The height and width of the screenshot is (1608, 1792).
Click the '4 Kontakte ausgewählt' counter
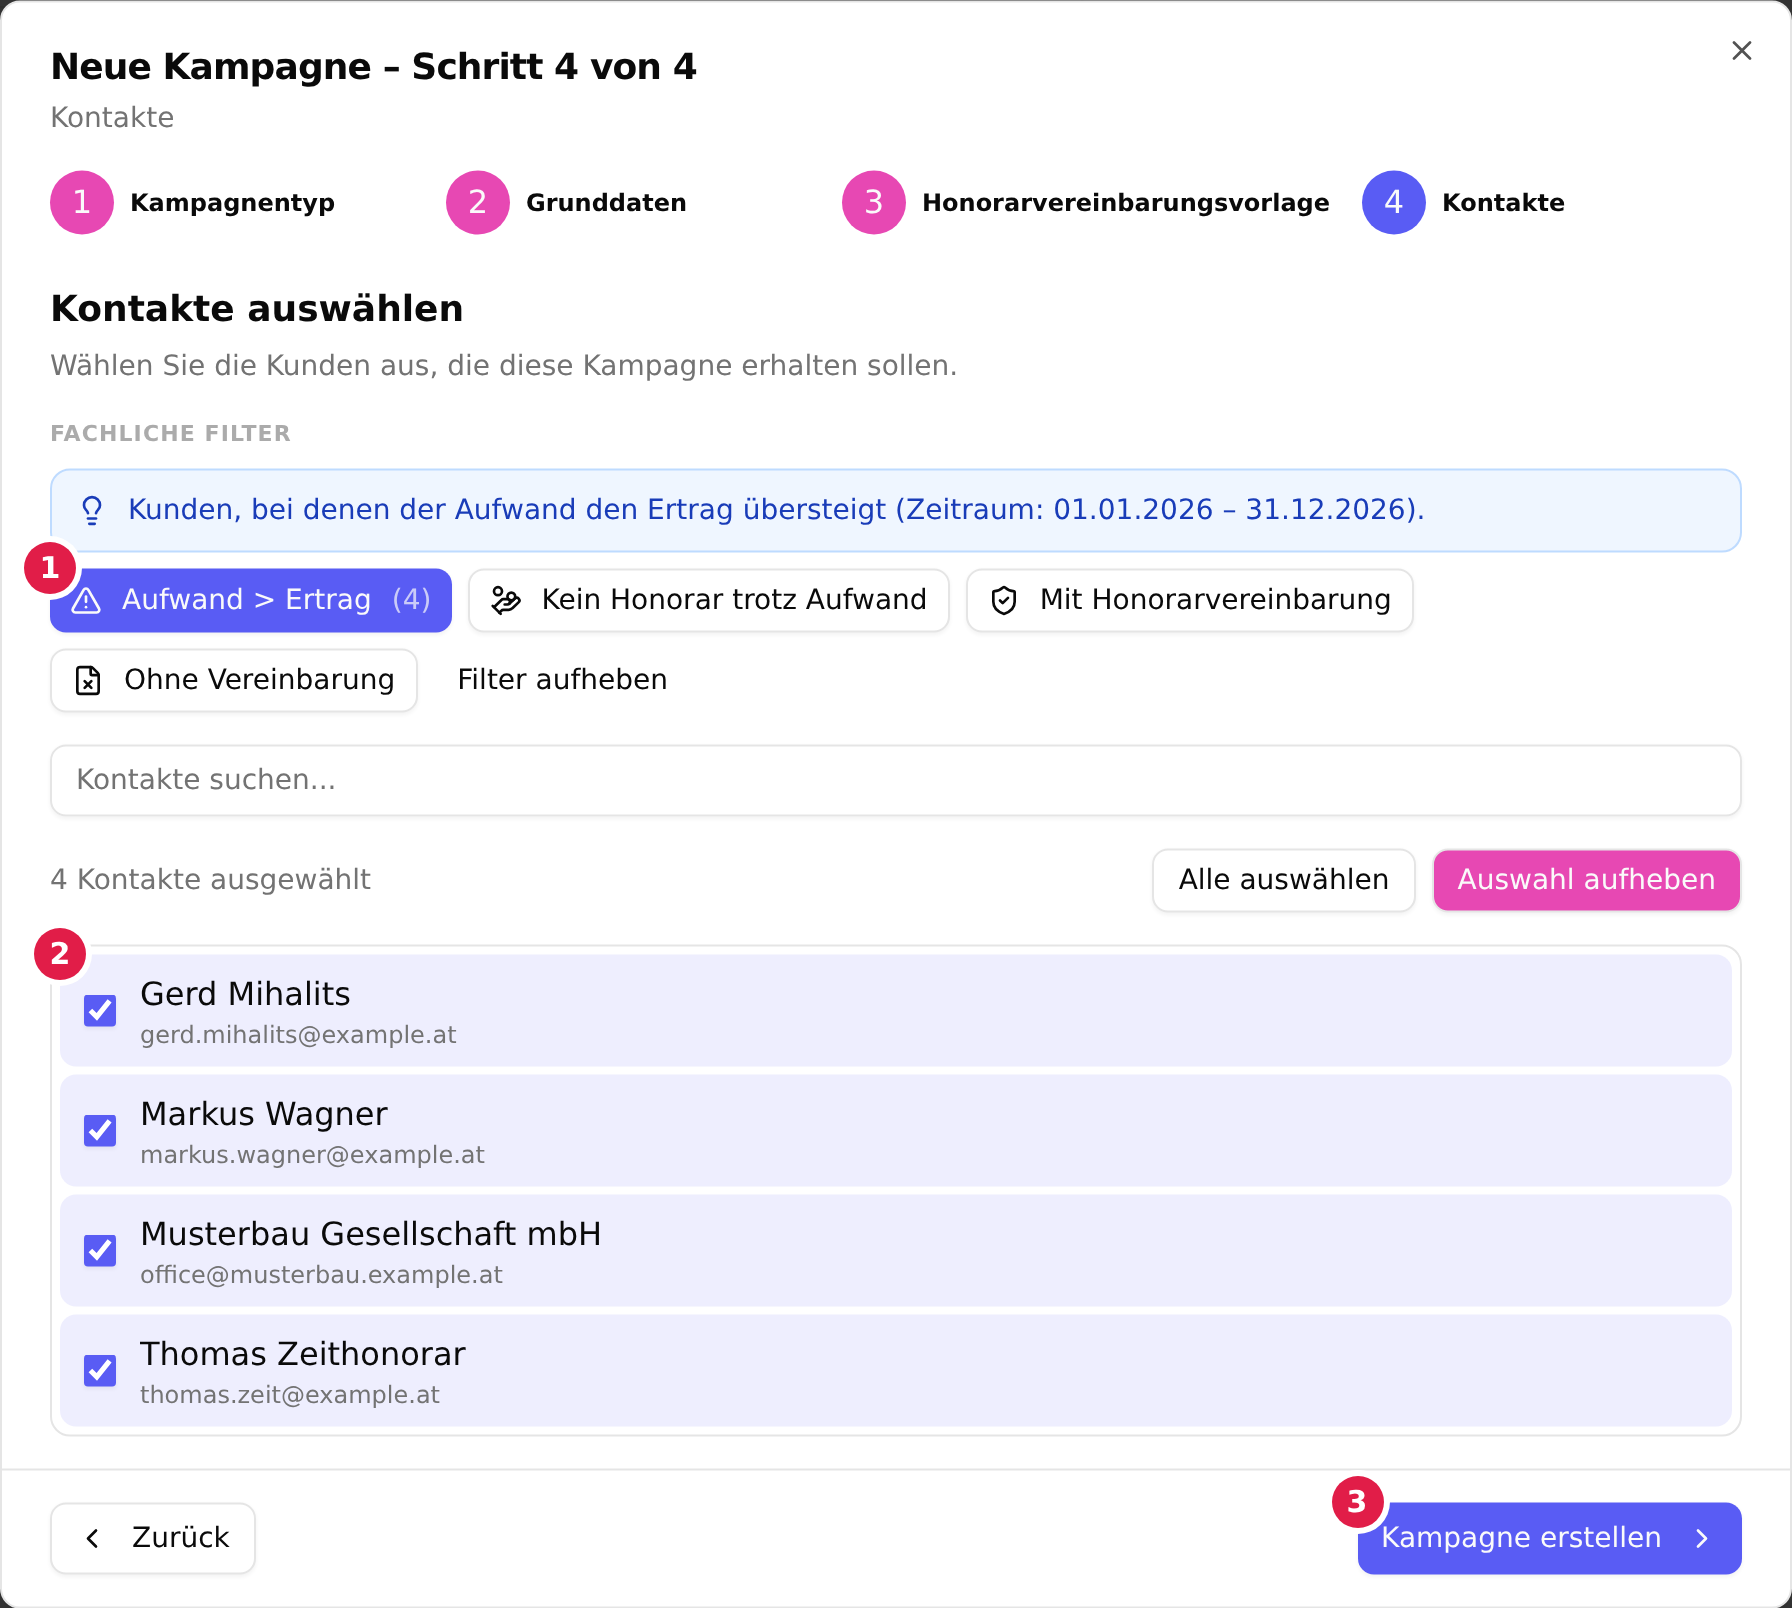[x=211, y=880]
